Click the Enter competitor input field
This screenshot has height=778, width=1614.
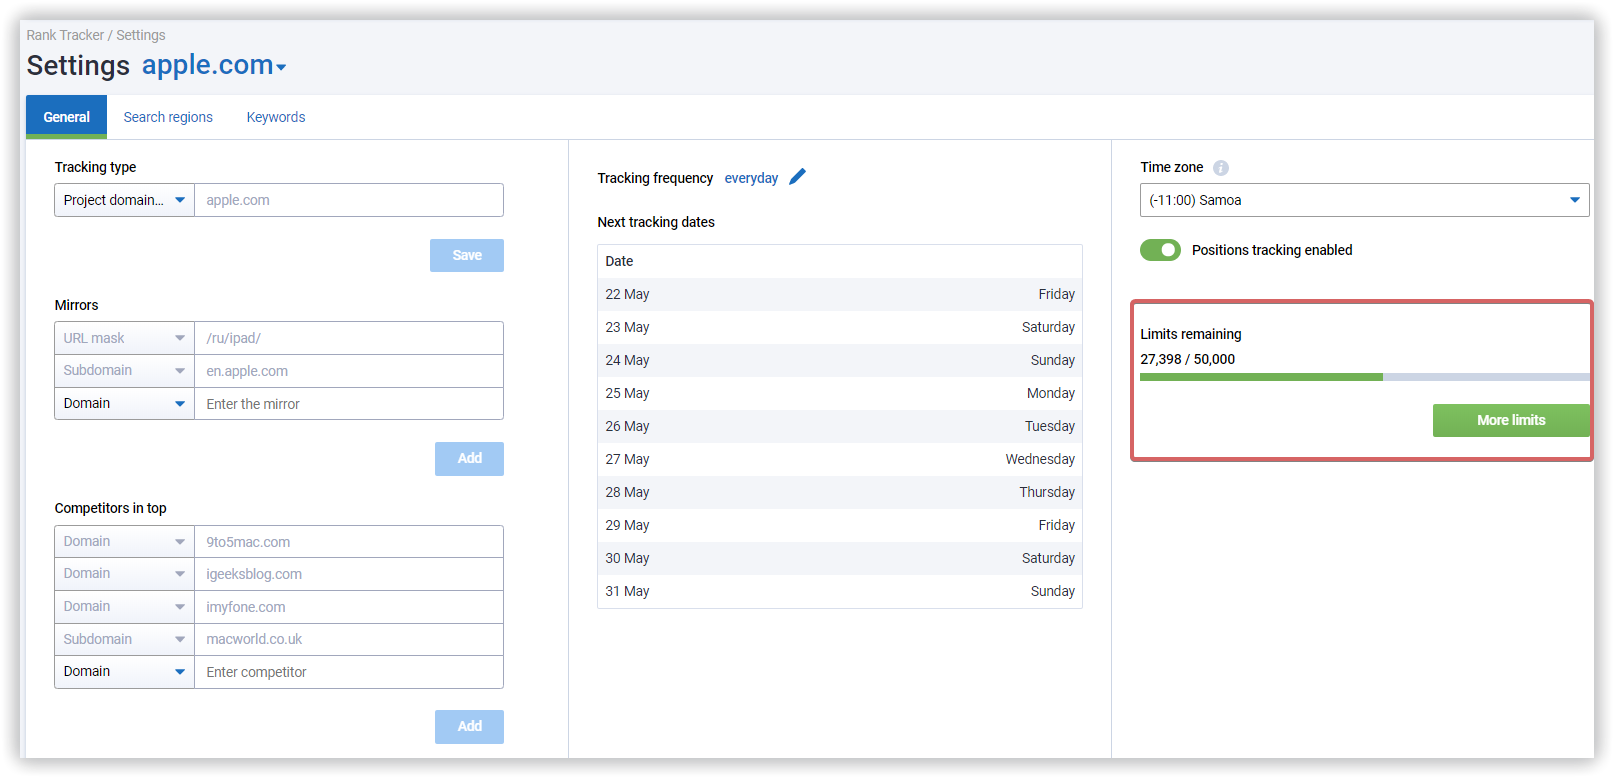pyautogui.click(x=349, y=672)
